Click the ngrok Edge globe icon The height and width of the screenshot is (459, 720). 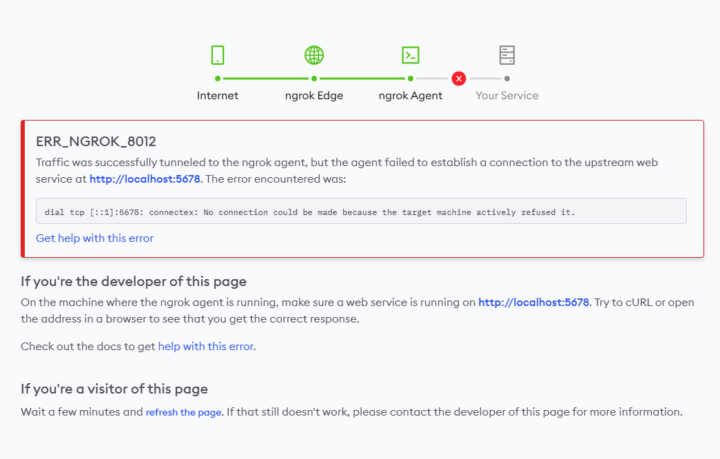click(x=314, y=55)
